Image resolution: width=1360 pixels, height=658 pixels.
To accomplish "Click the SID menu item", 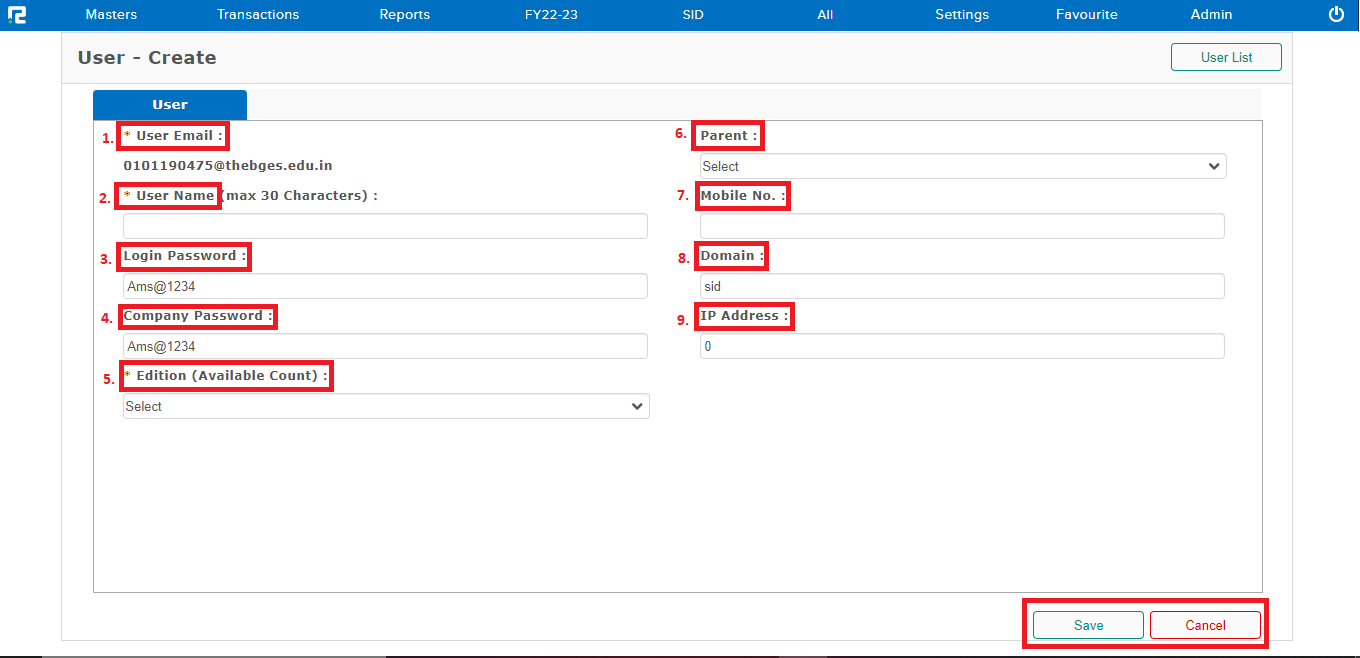I will coord(692,14).
